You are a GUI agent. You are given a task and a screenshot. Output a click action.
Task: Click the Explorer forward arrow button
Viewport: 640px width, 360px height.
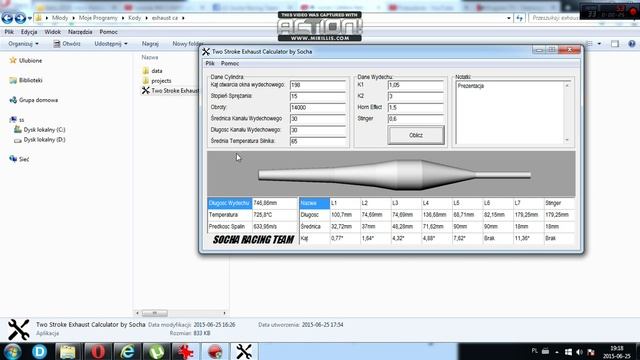pos(20,18)
